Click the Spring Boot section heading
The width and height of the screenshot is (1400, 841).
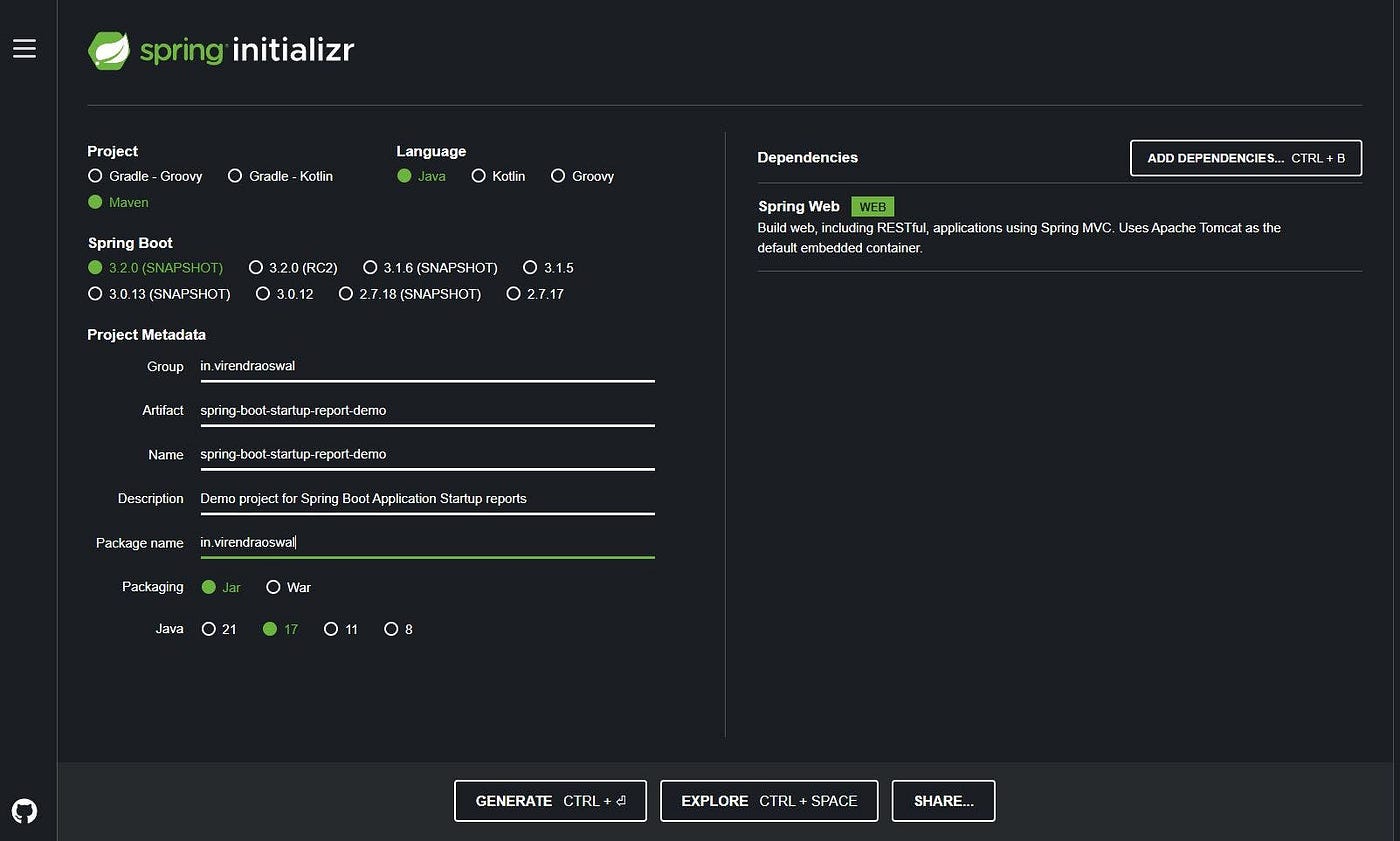pos(130,243)
